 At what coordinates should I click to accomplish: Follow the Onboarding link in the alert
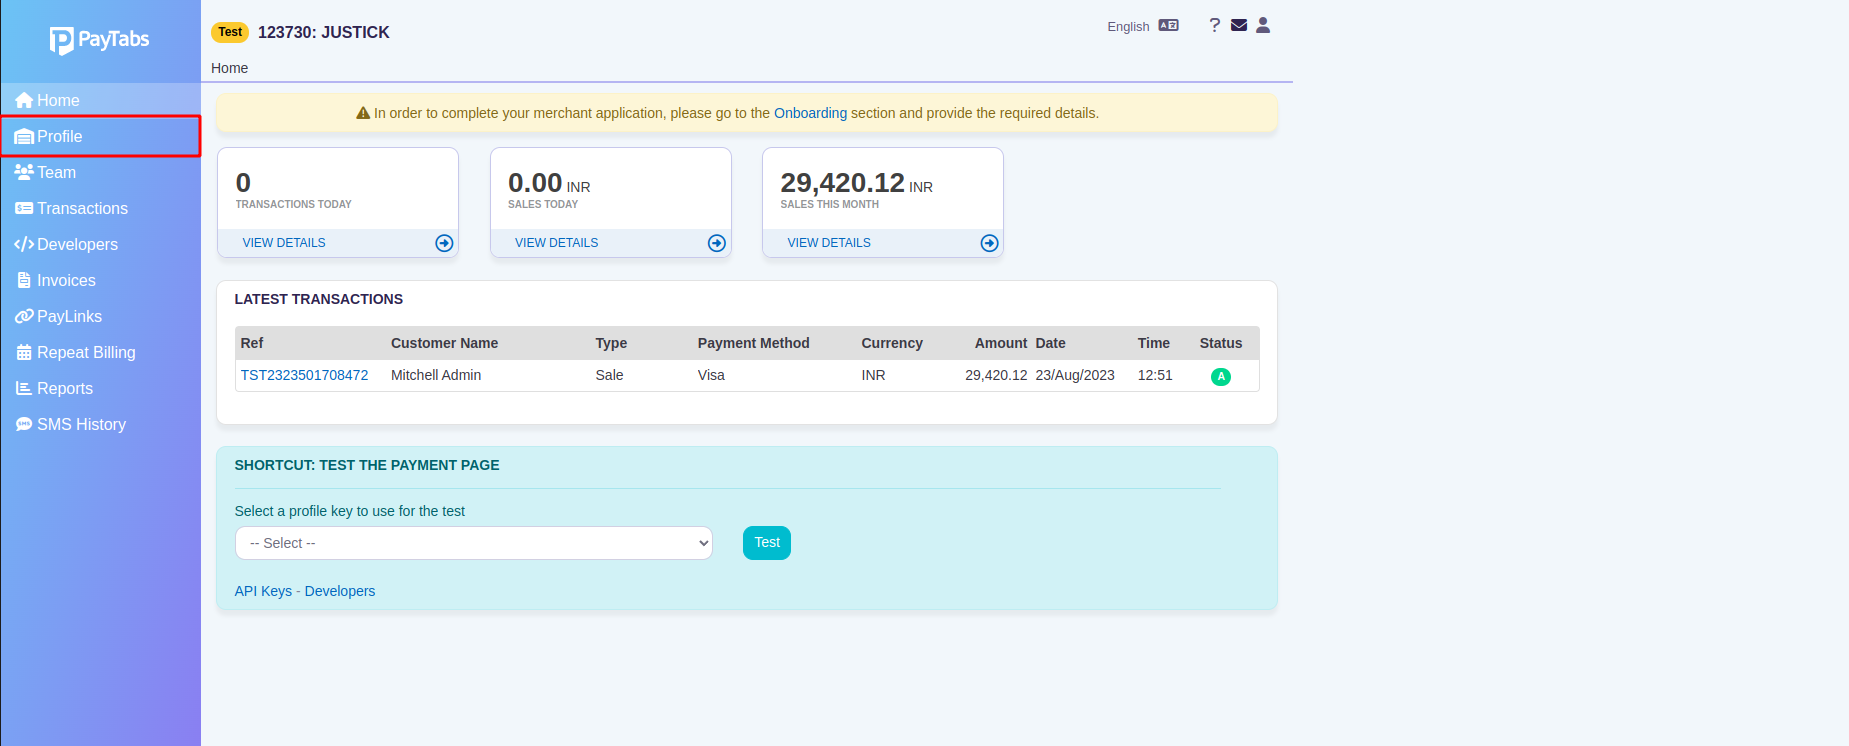tap(810, 113)
